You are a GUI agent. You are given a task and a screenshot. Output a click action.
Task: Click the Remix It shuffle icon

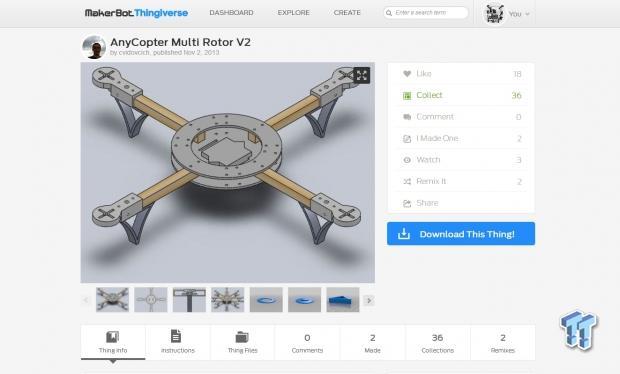coord(407,181)
